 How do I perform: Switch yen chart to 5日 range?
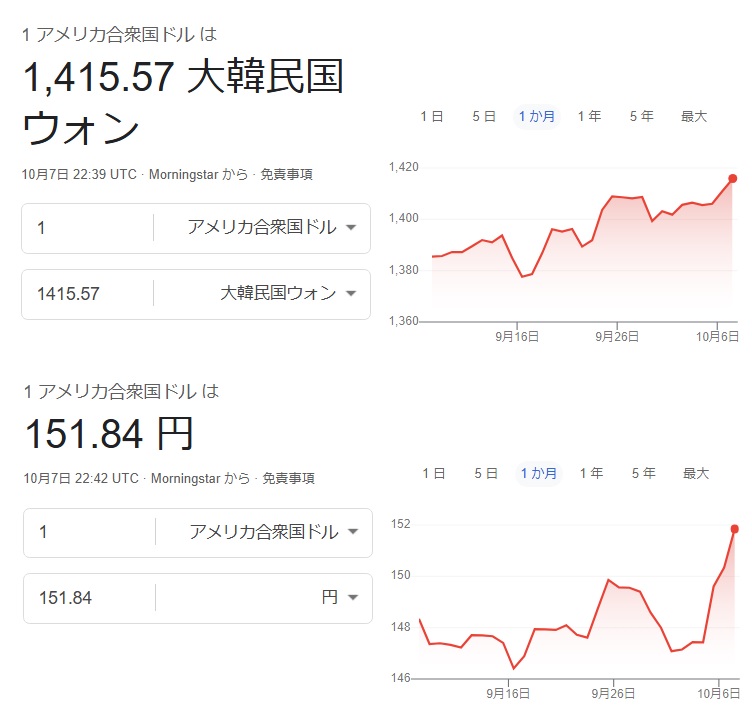click(486, 473)
